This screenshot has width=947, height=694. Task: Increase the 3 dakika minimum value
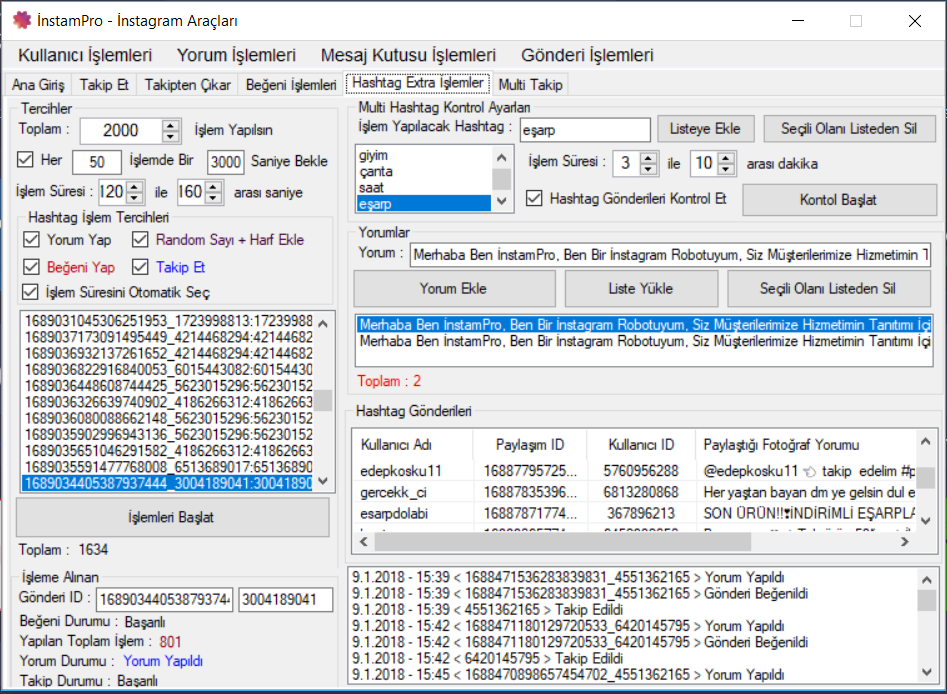pos(649,157)
